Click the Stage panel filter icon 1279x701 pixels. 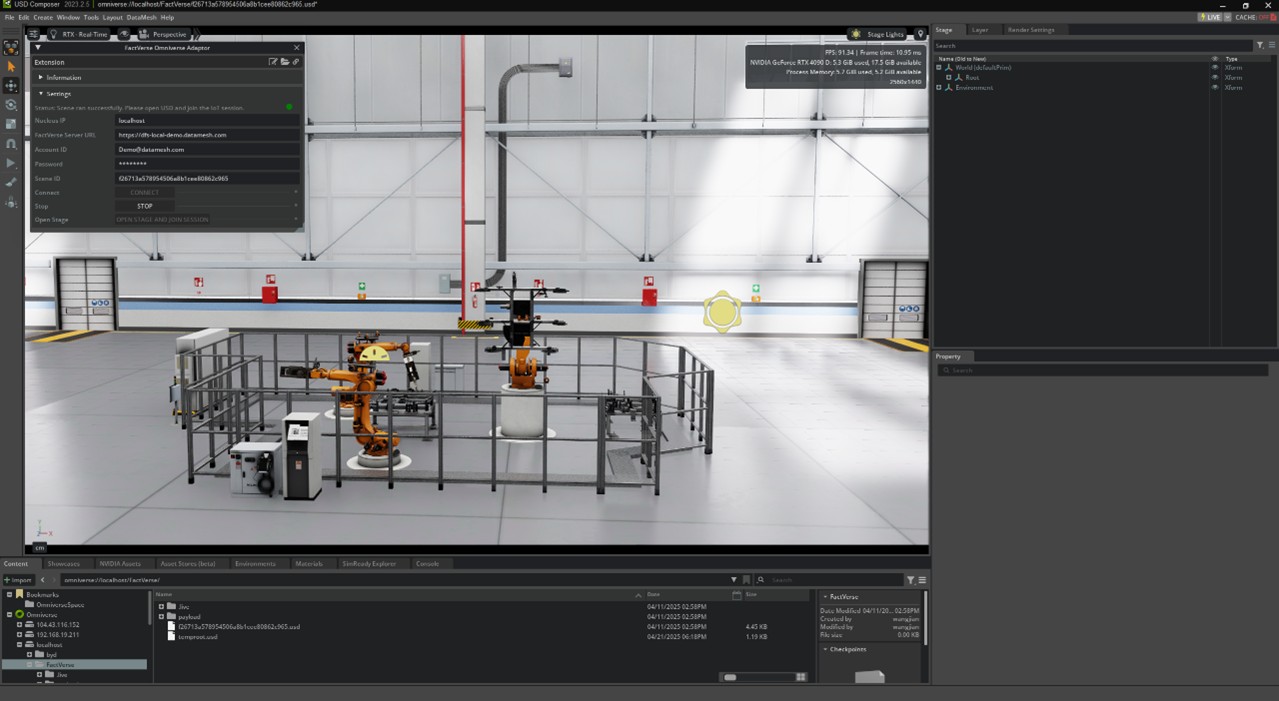click(x=1260, y=46)
